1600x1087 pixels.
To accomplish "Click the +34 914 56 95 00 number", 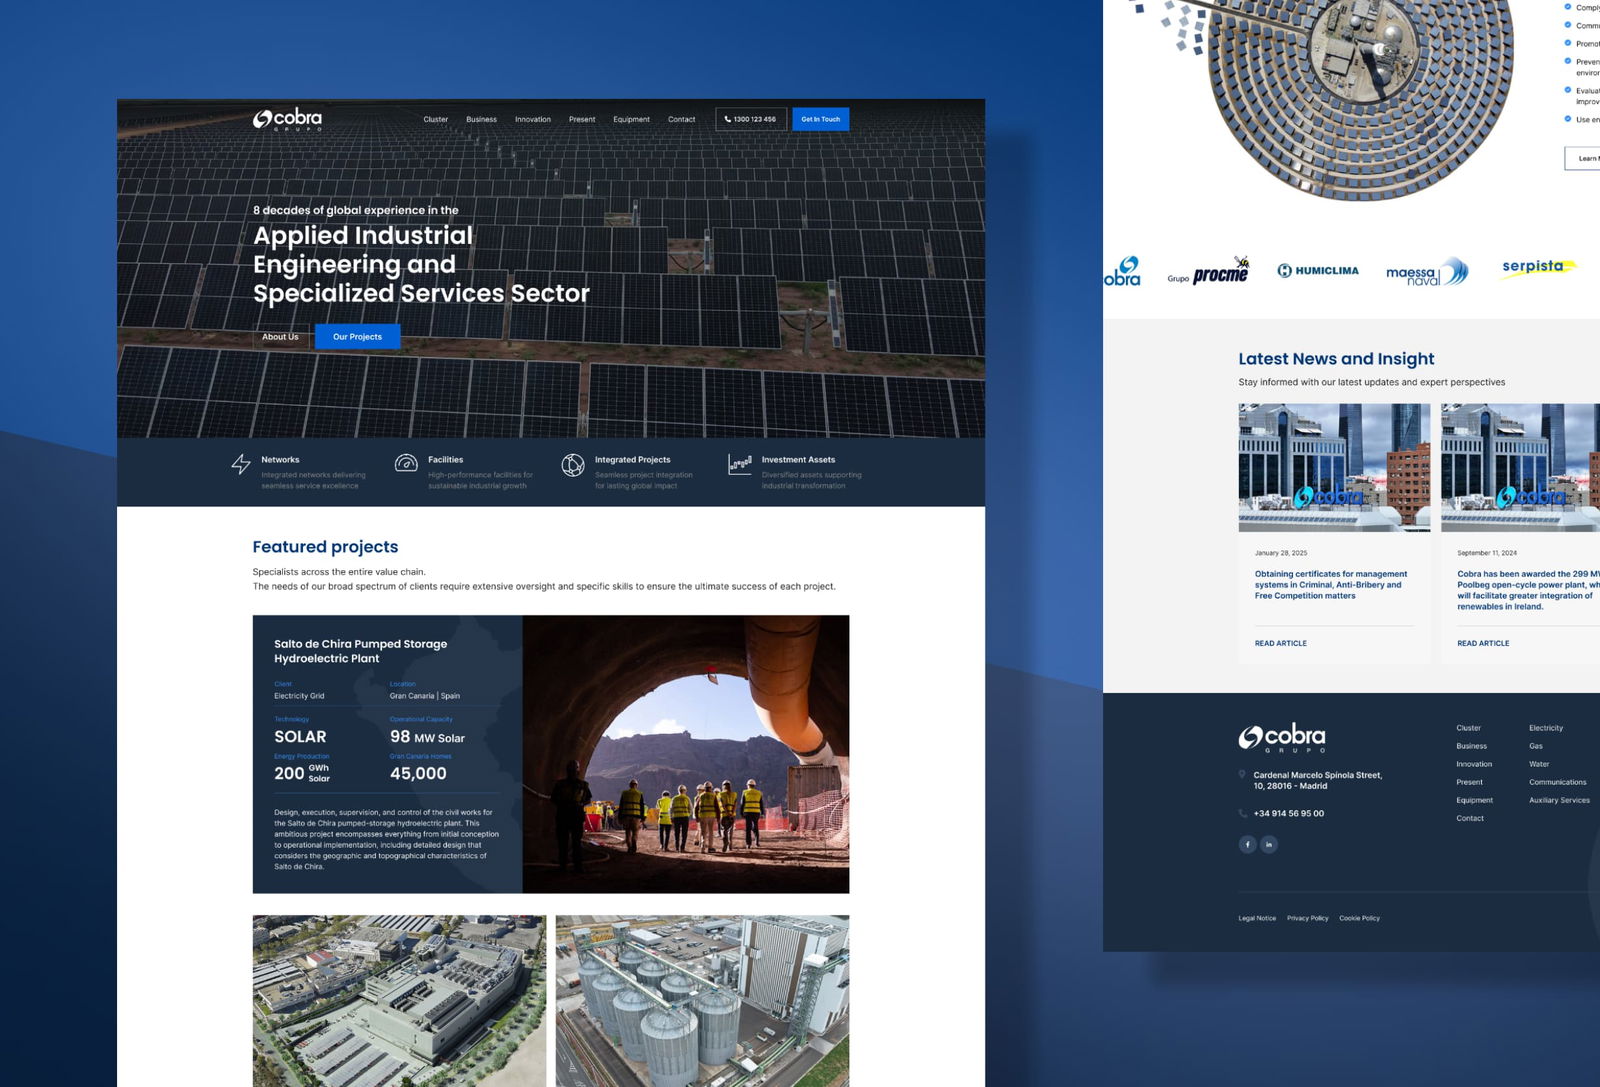I will [x=1289, y=814].
